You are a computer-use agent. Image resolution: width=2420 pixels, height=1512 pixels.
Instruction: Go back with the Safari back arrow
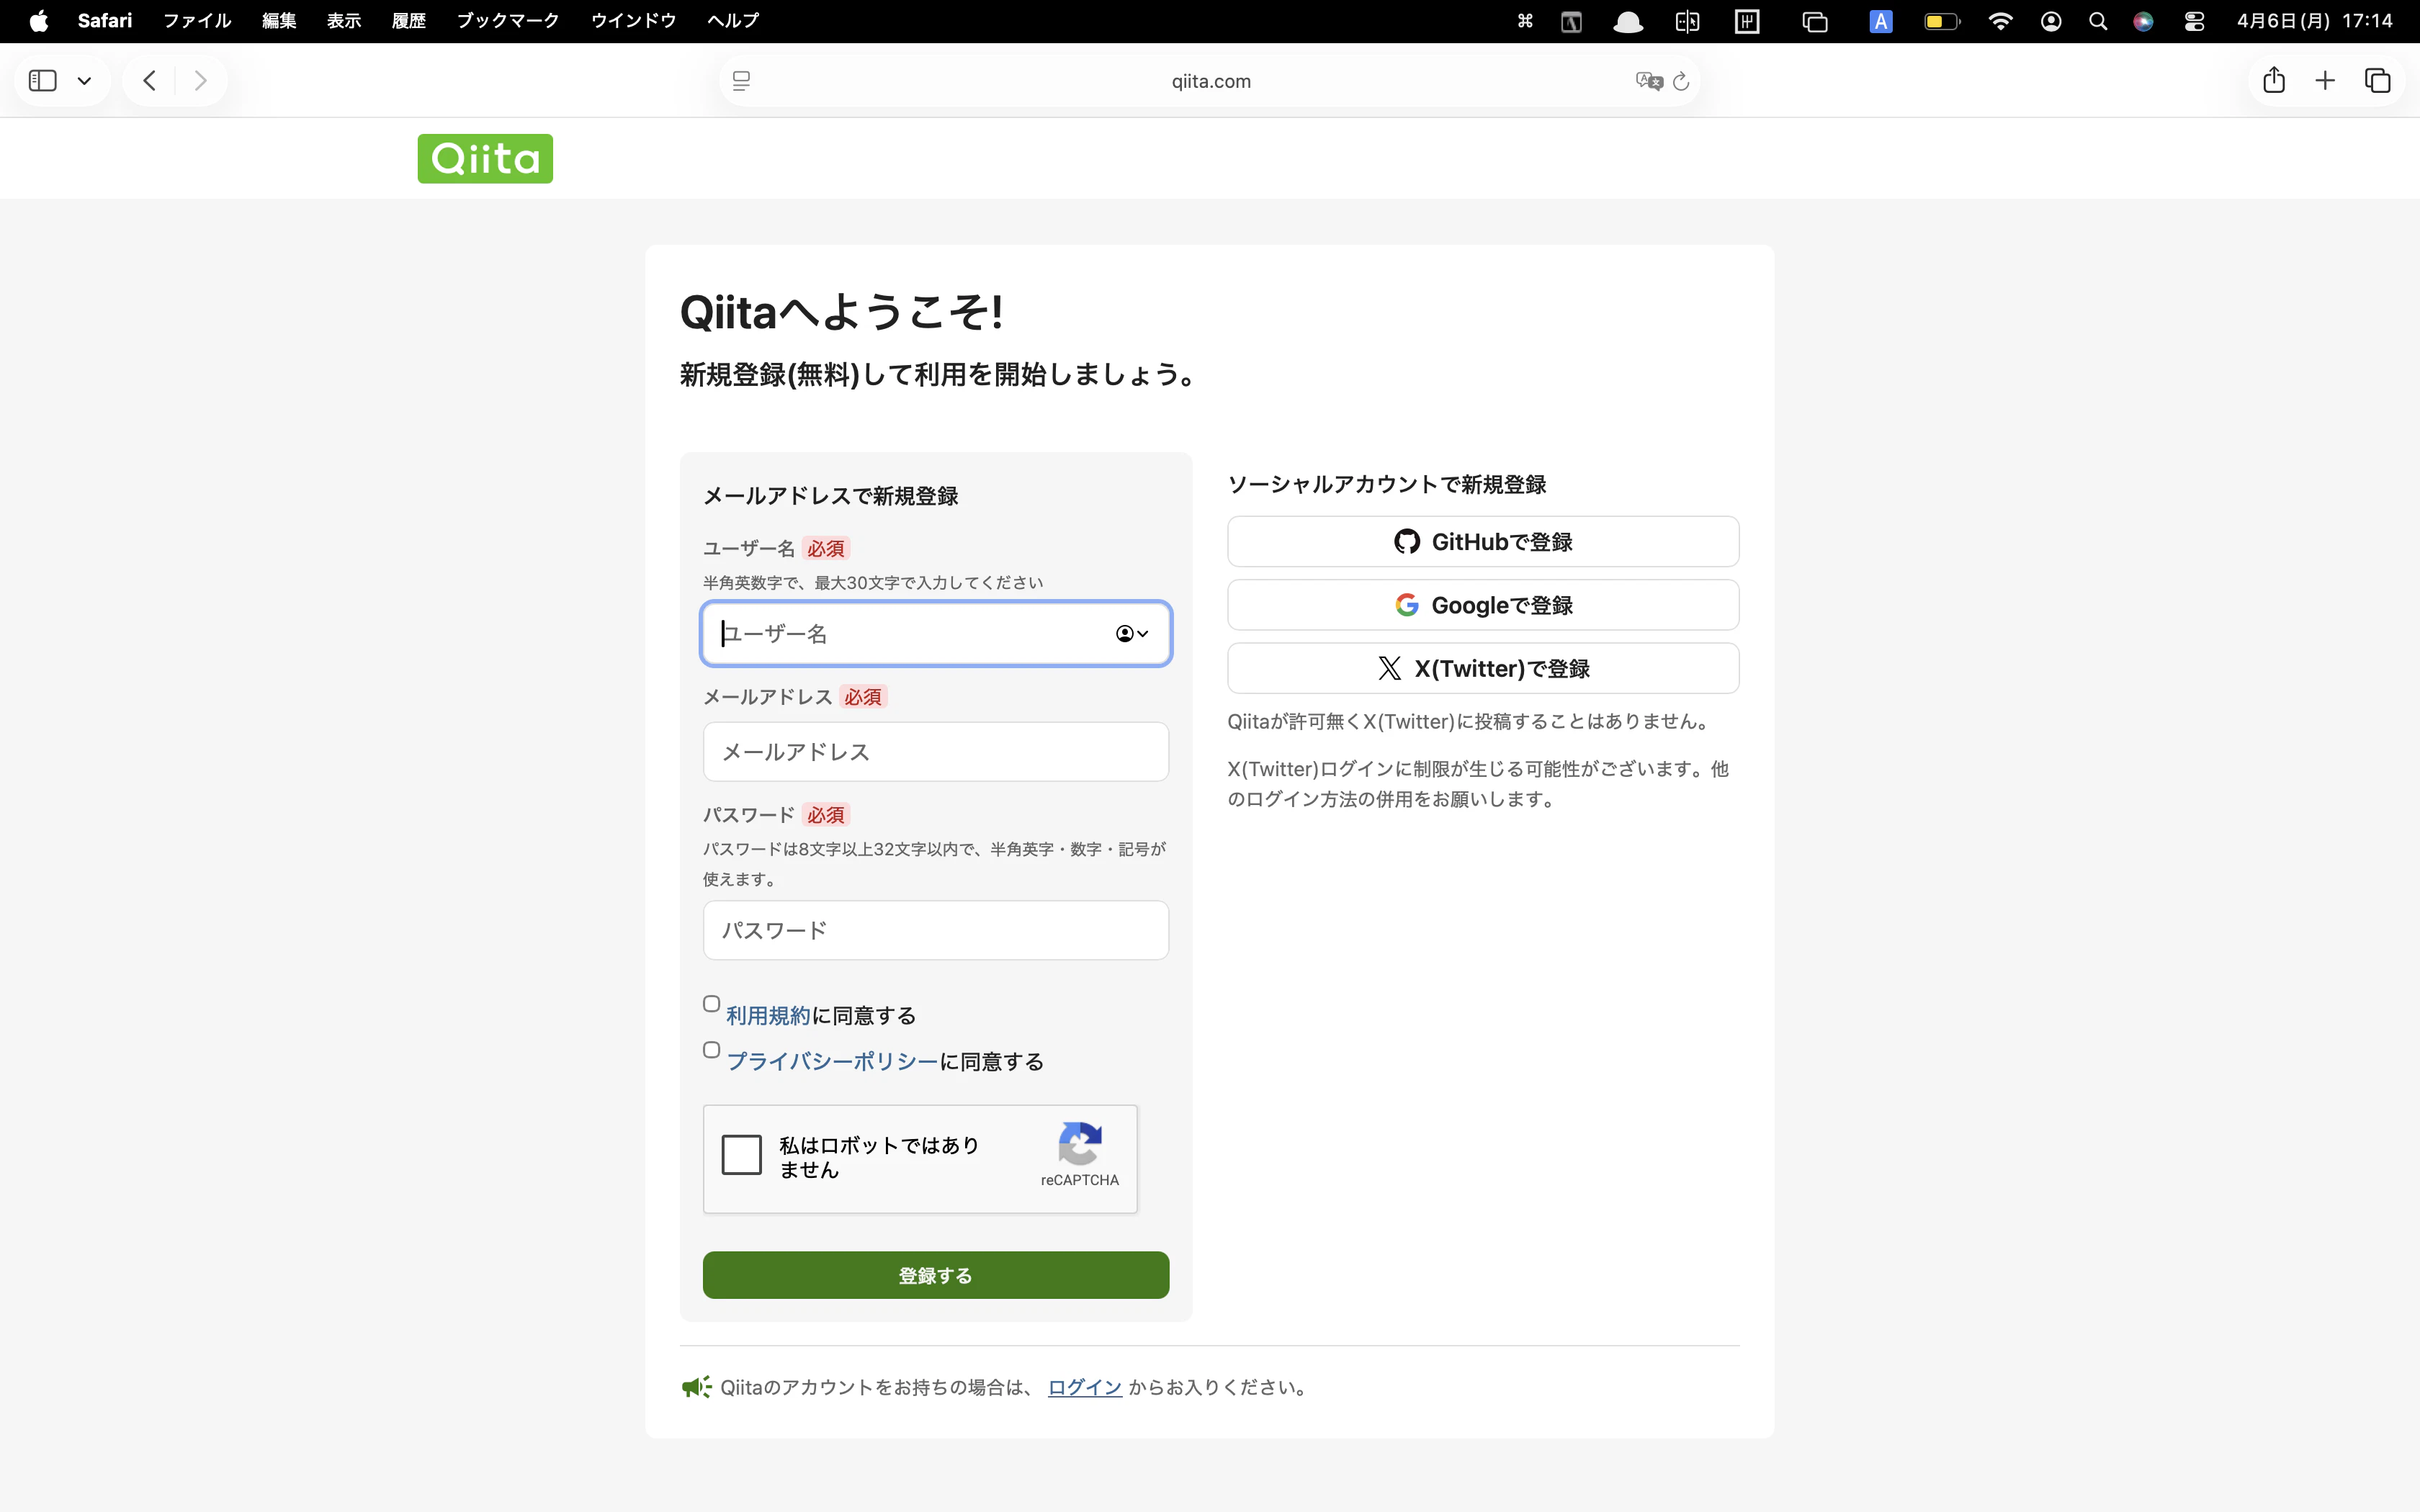point(150,80)
